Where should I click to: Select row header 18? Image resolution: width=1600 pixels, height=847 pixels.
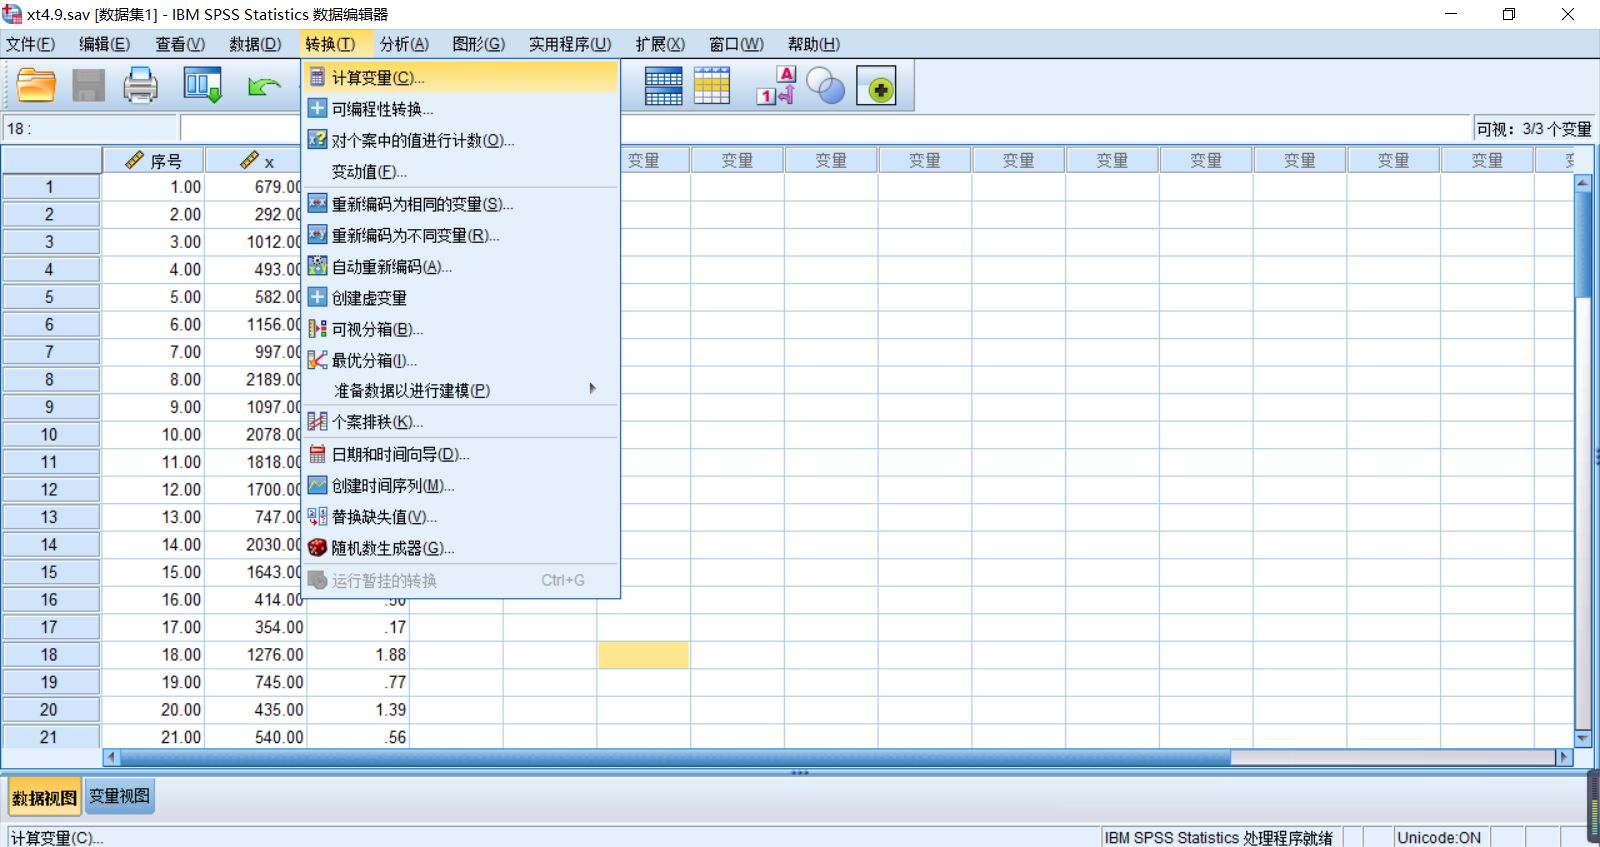(x=50, y=655)
